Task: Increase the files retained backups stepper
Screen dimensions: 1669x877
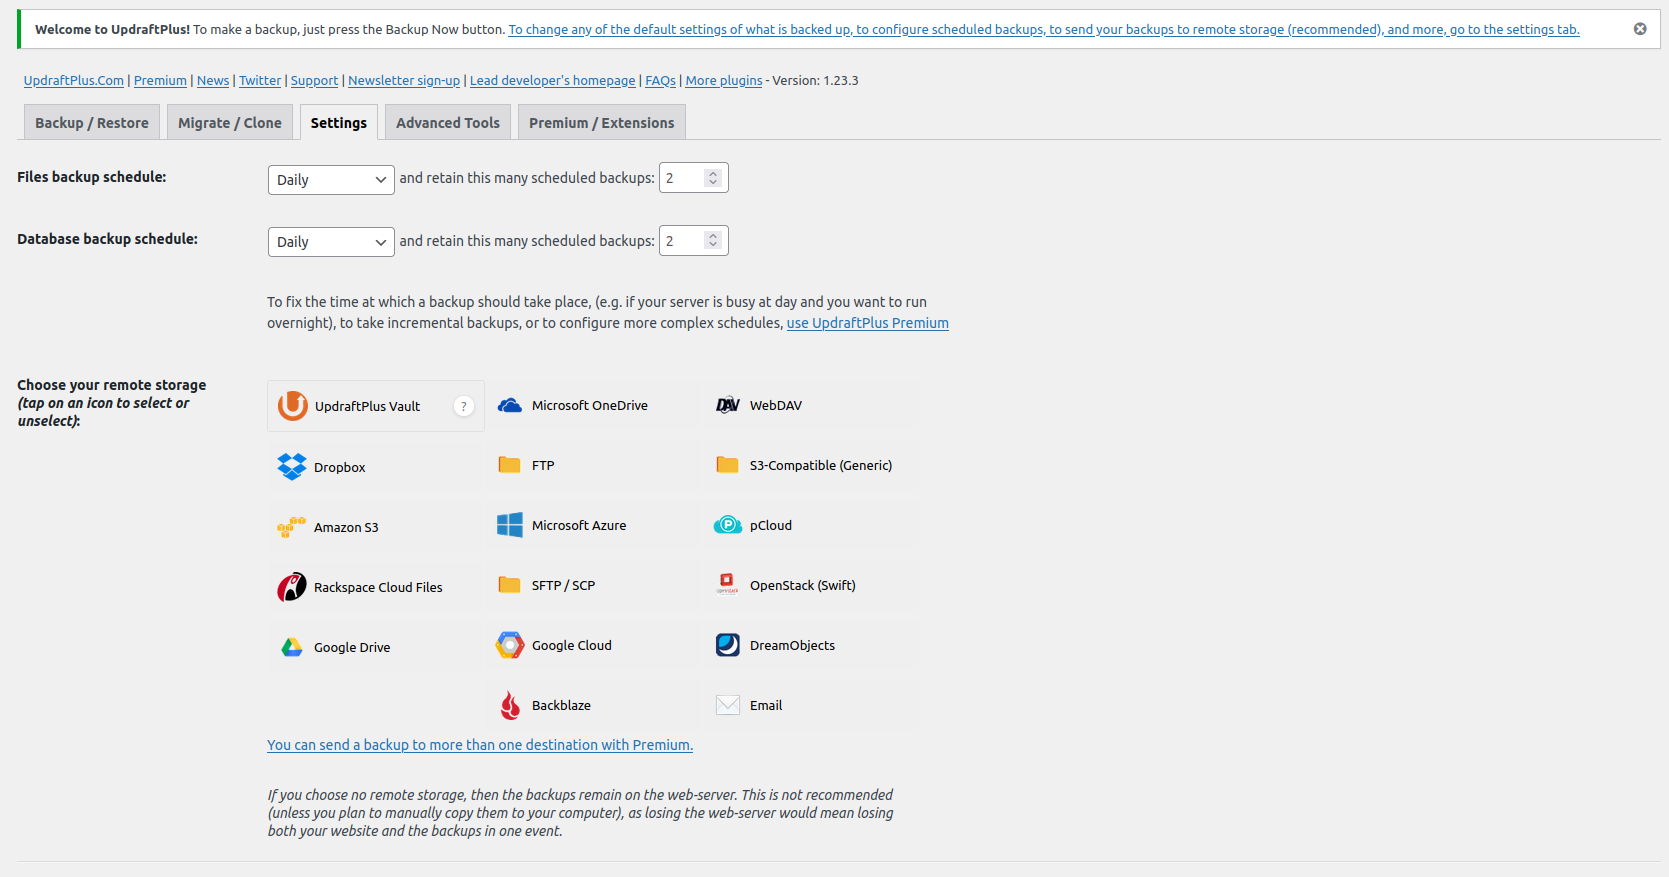Action: point(713,173)
